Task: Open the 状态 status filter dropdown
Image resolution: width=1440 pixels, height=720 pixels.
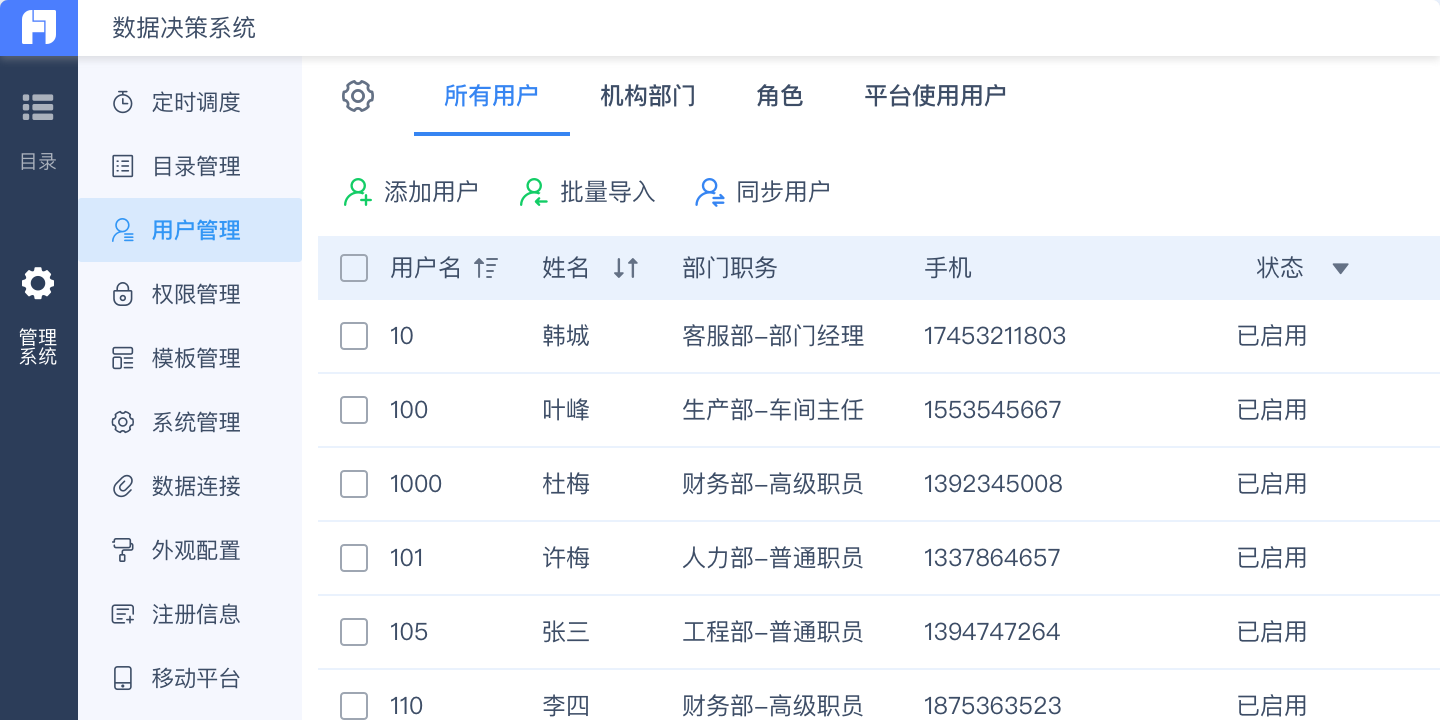Action: 1340,268
